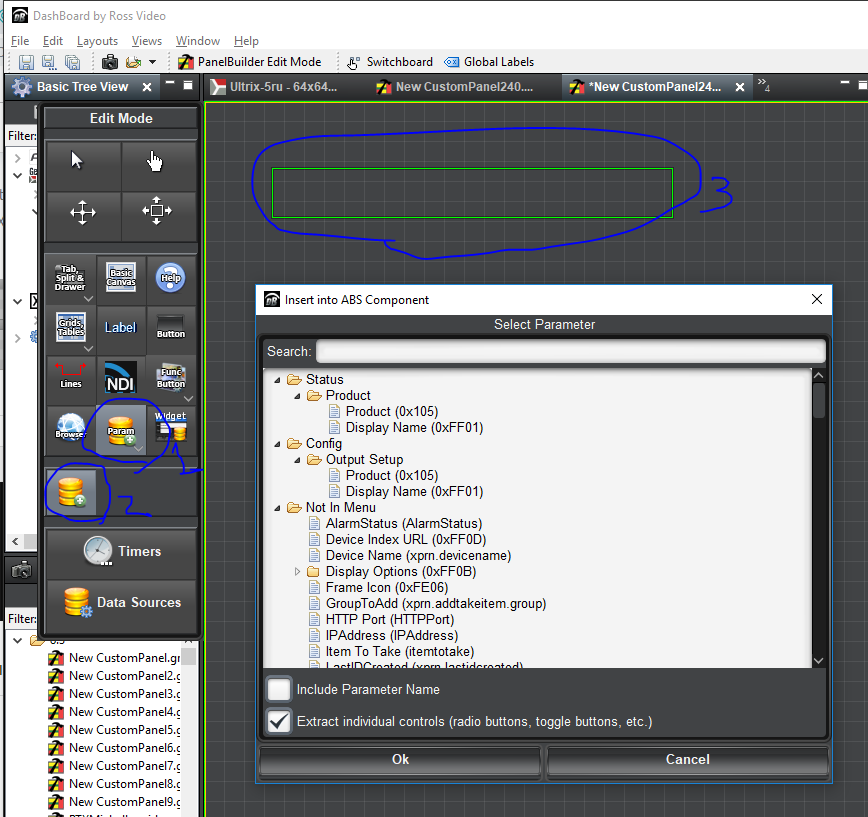Open the Layouts menu
The width and height of the screenshot is (868, 817).
[x=97, y=41]
